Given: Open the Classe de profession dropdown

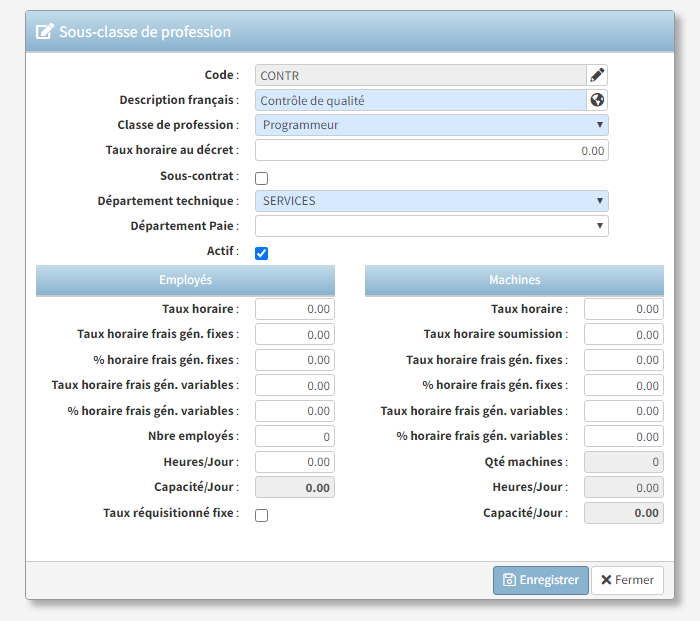Looking at the screenshot, I should 432,125.
